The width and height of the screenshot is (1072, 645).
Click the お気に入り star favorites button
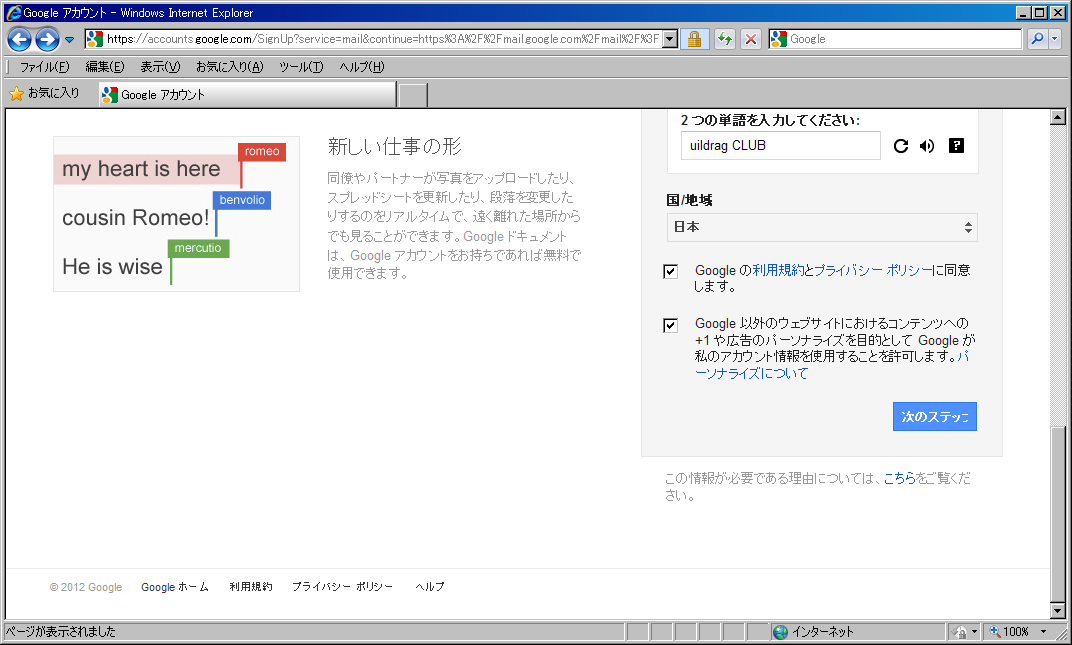[44, 93]
